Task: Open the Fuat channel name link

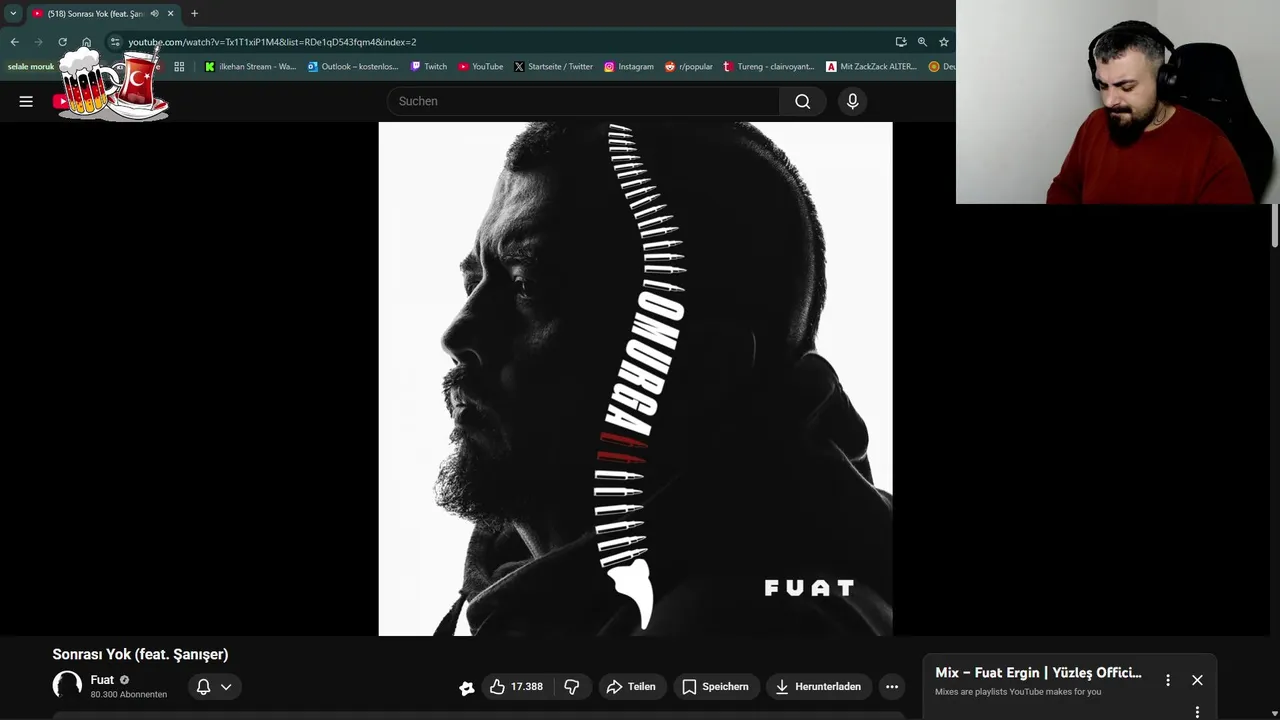Action: [102, 680]
